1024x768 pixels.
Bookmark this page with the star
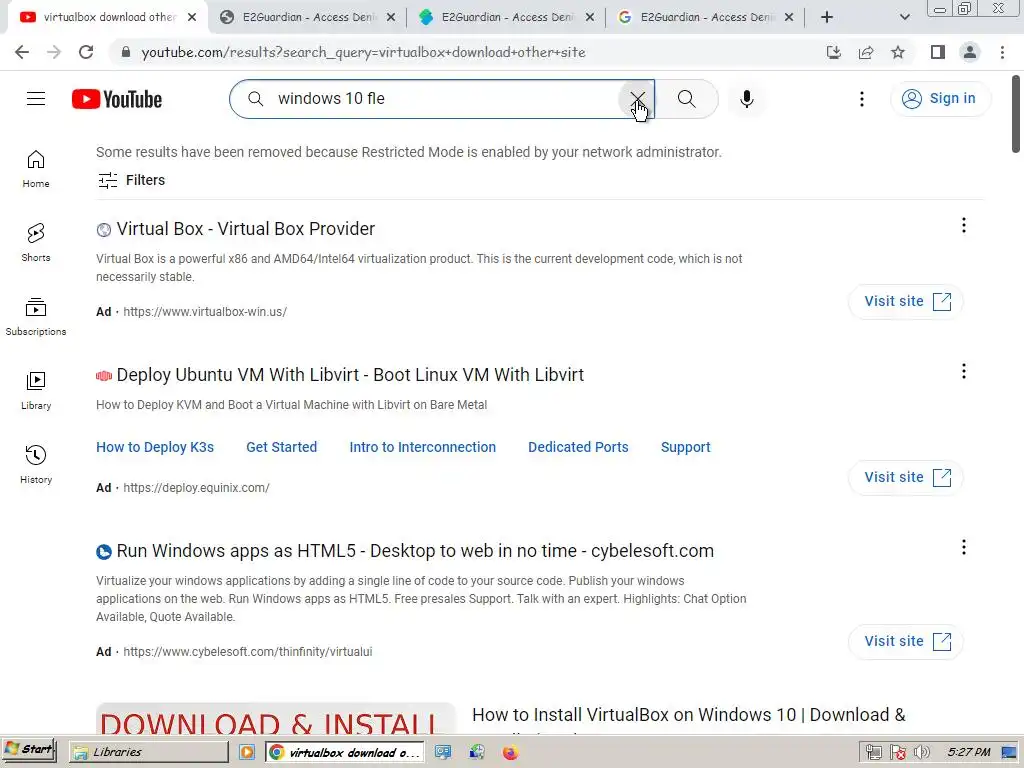(898, 52)
